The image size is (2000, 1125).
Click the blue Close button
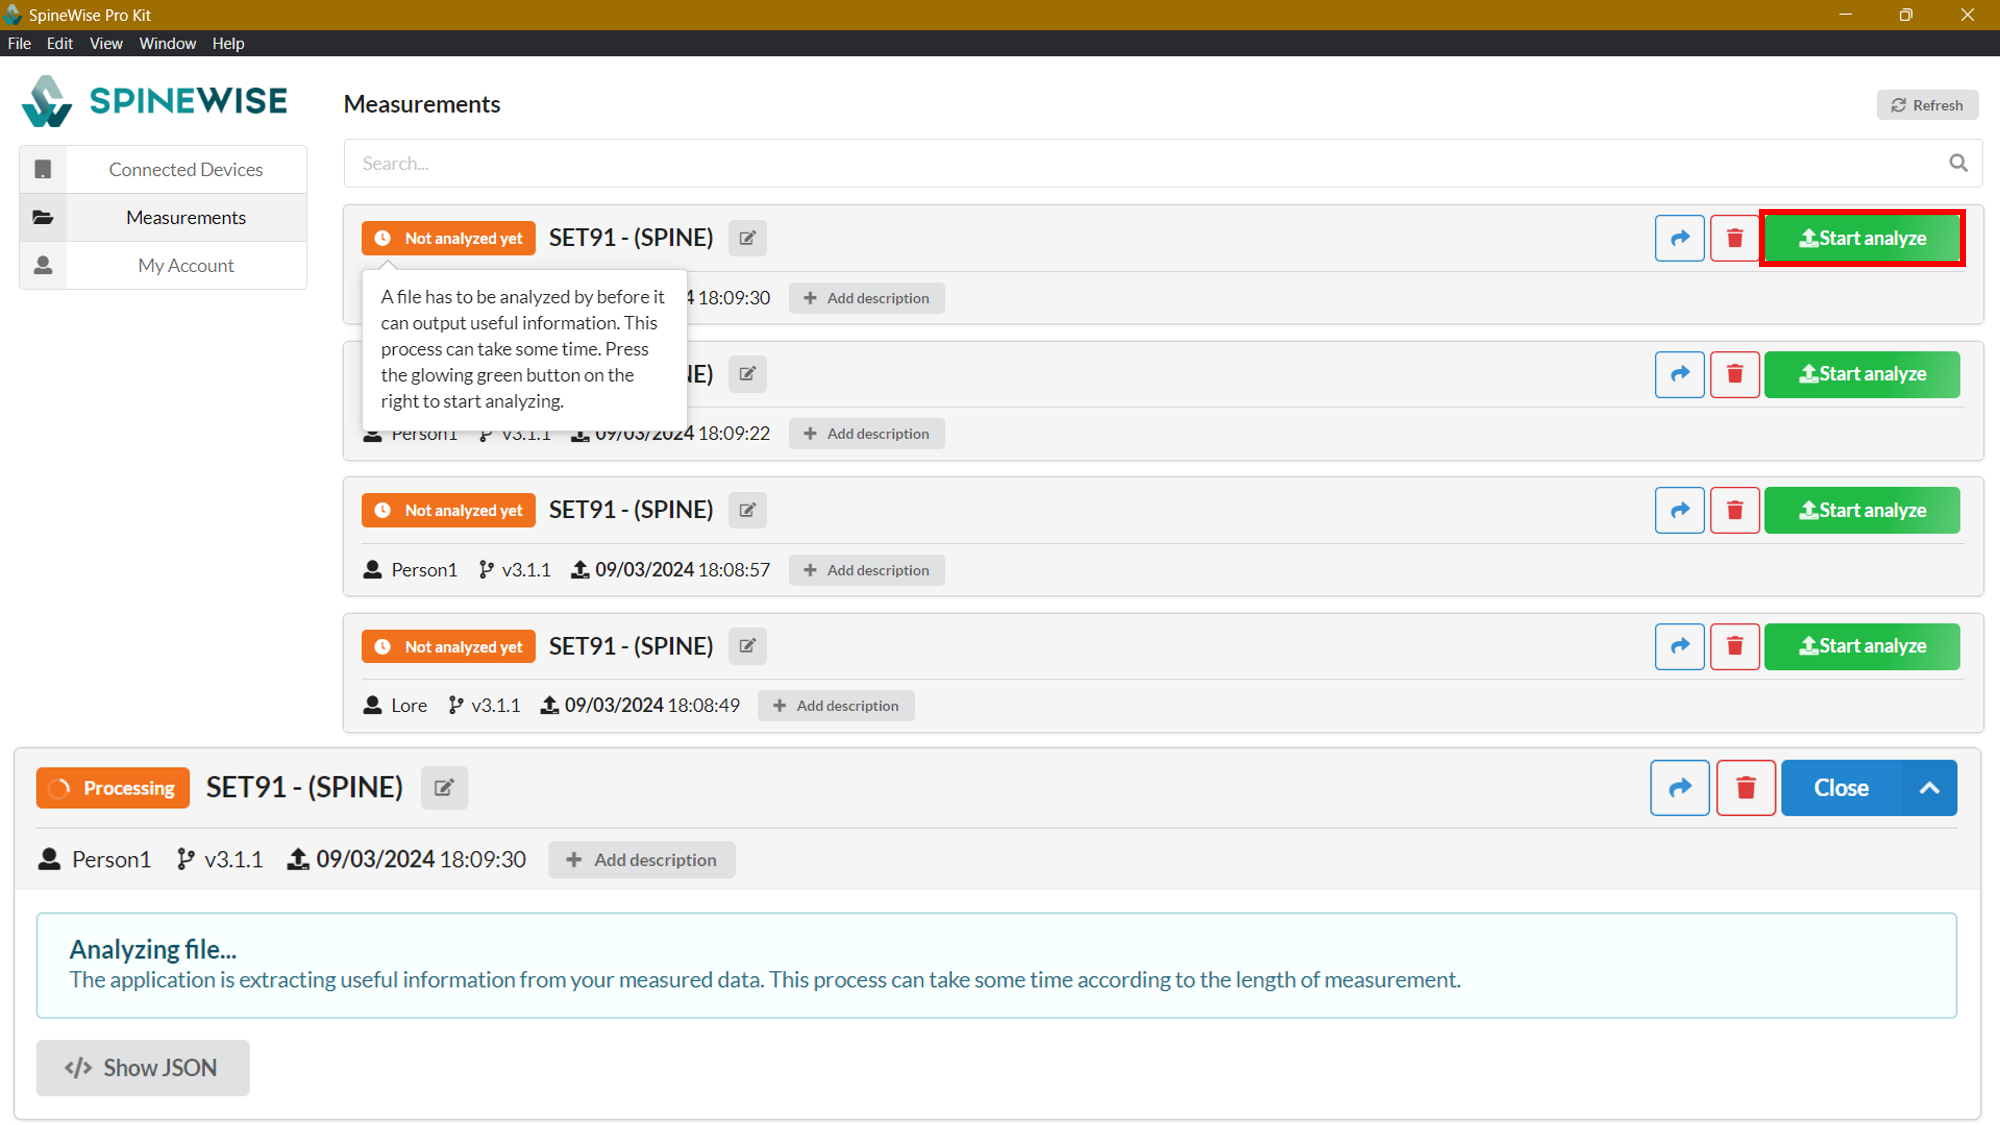click(x=1841, y=788)
